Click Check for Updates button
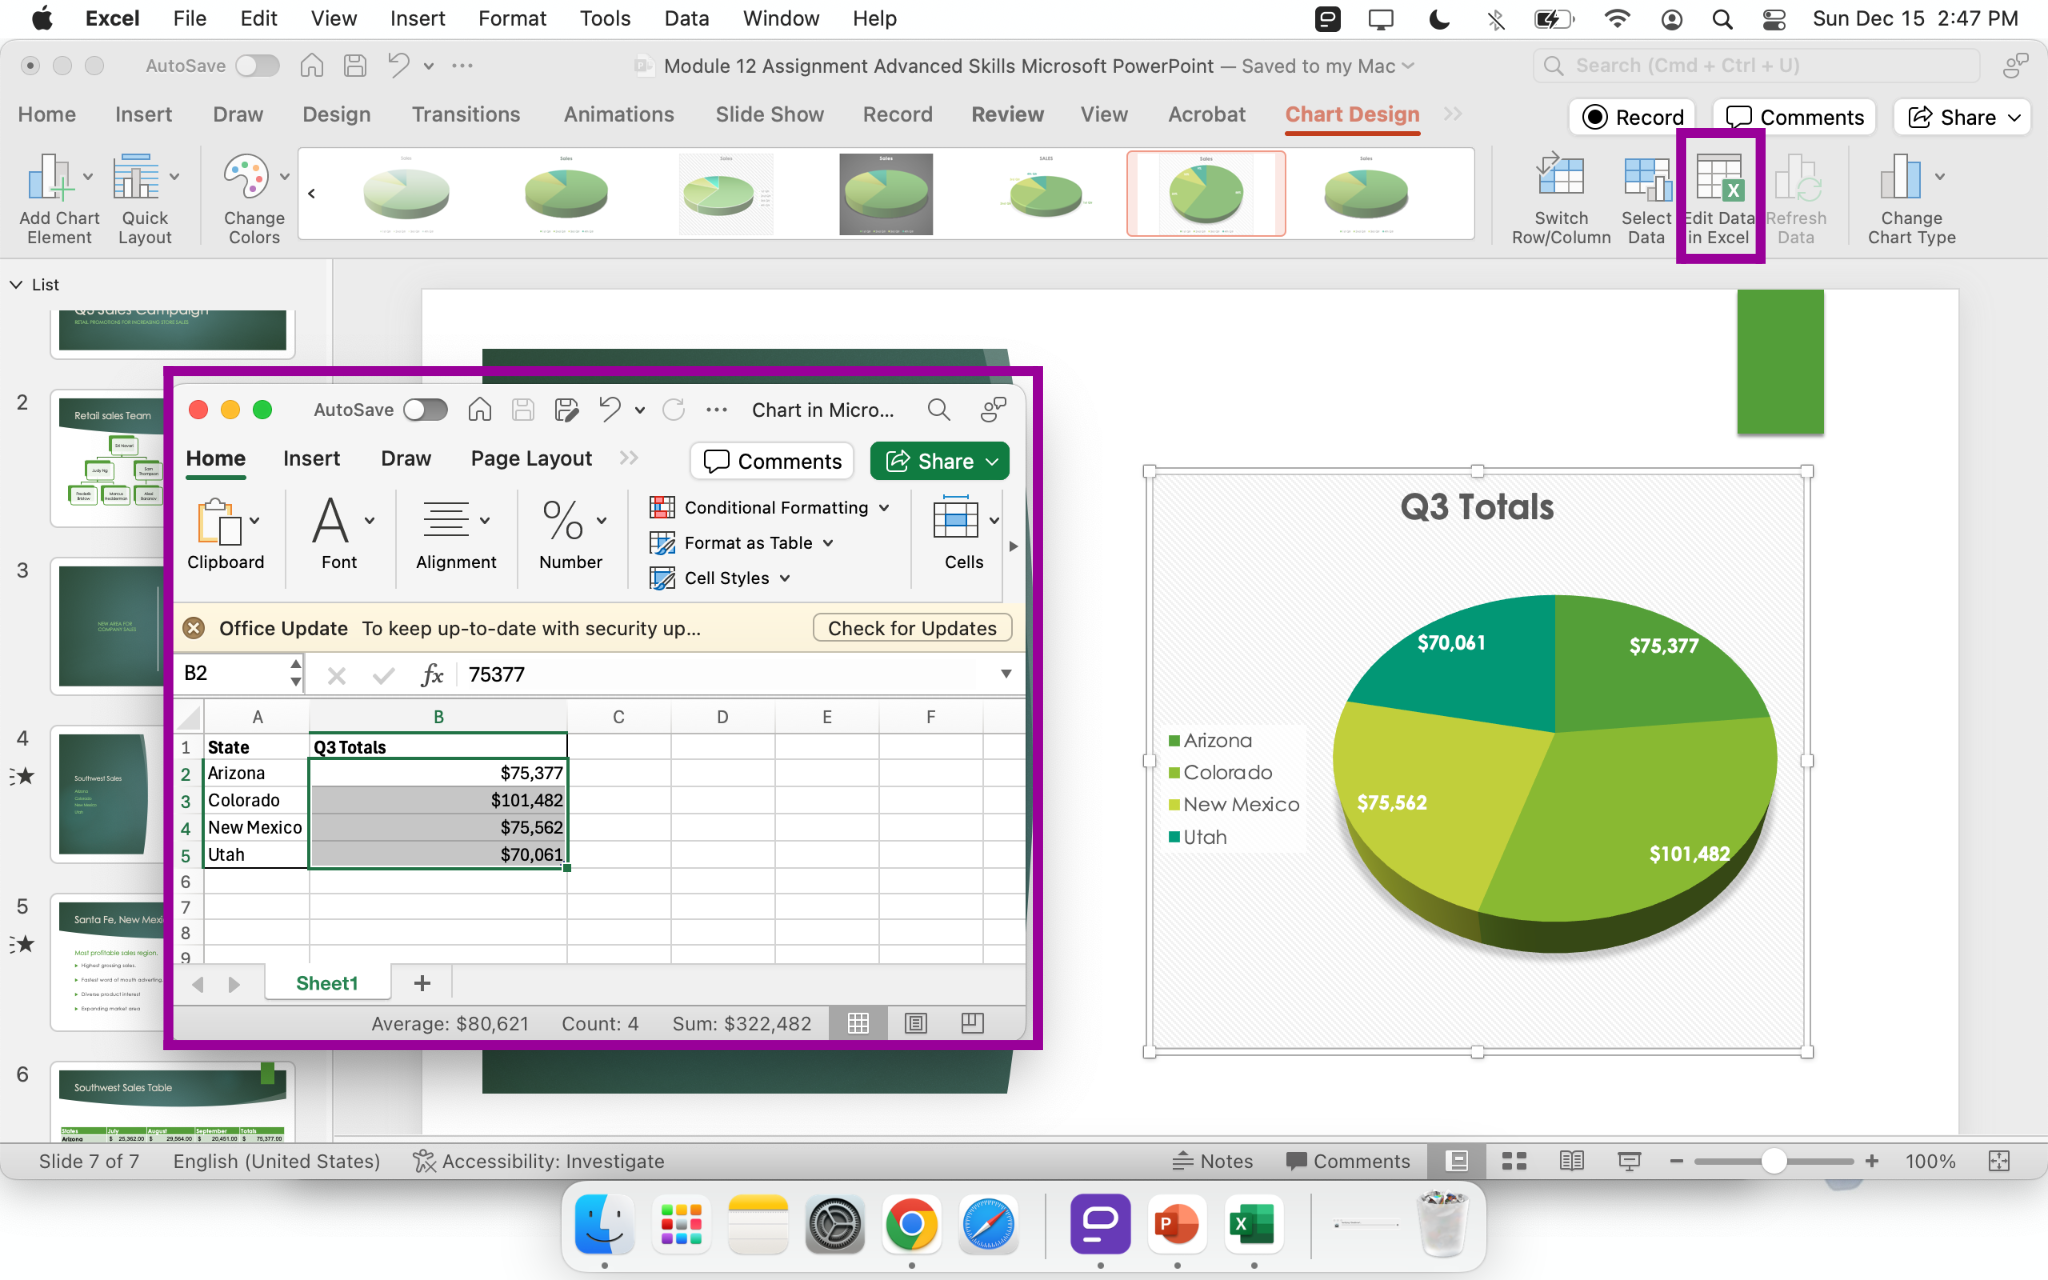 click(912, 628)
